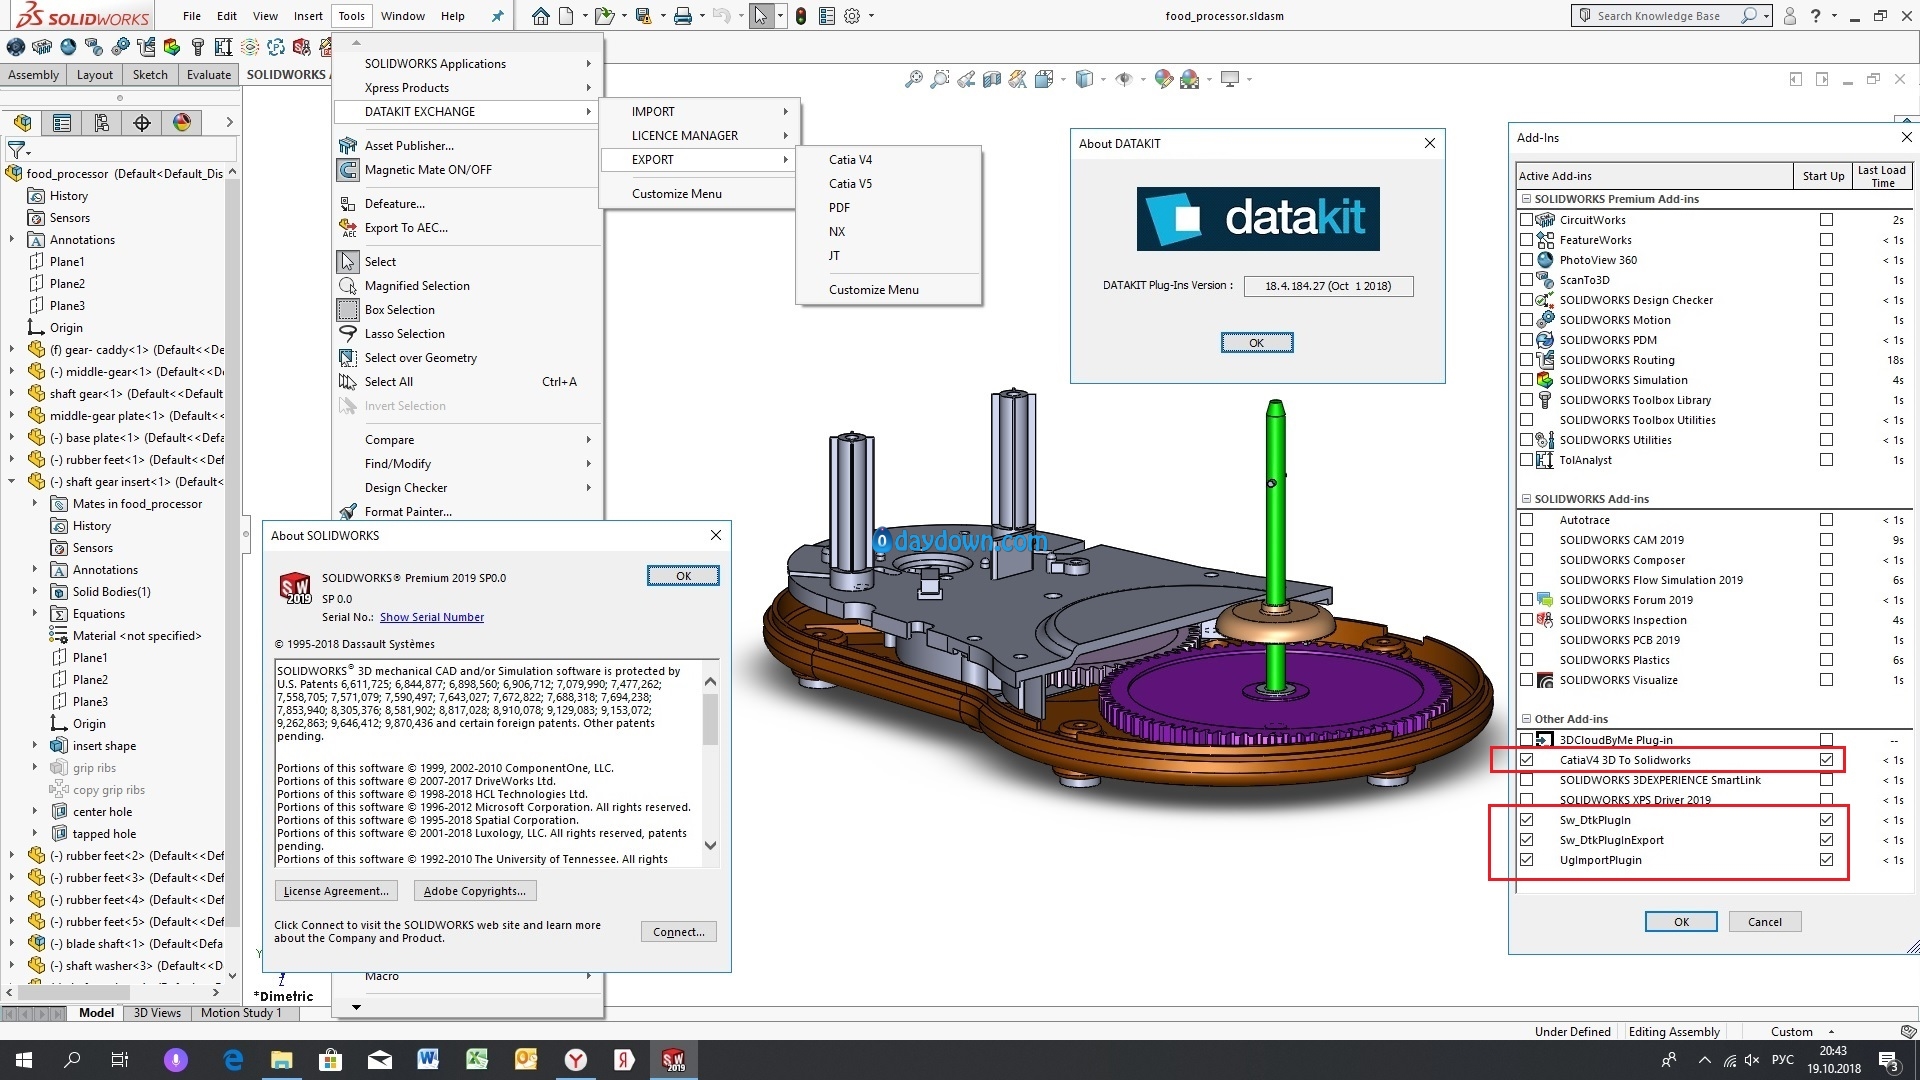Screen dimensions: 1920x1080
Task: Open the Insert menu in the menu bar
Action: coord(308,16)
